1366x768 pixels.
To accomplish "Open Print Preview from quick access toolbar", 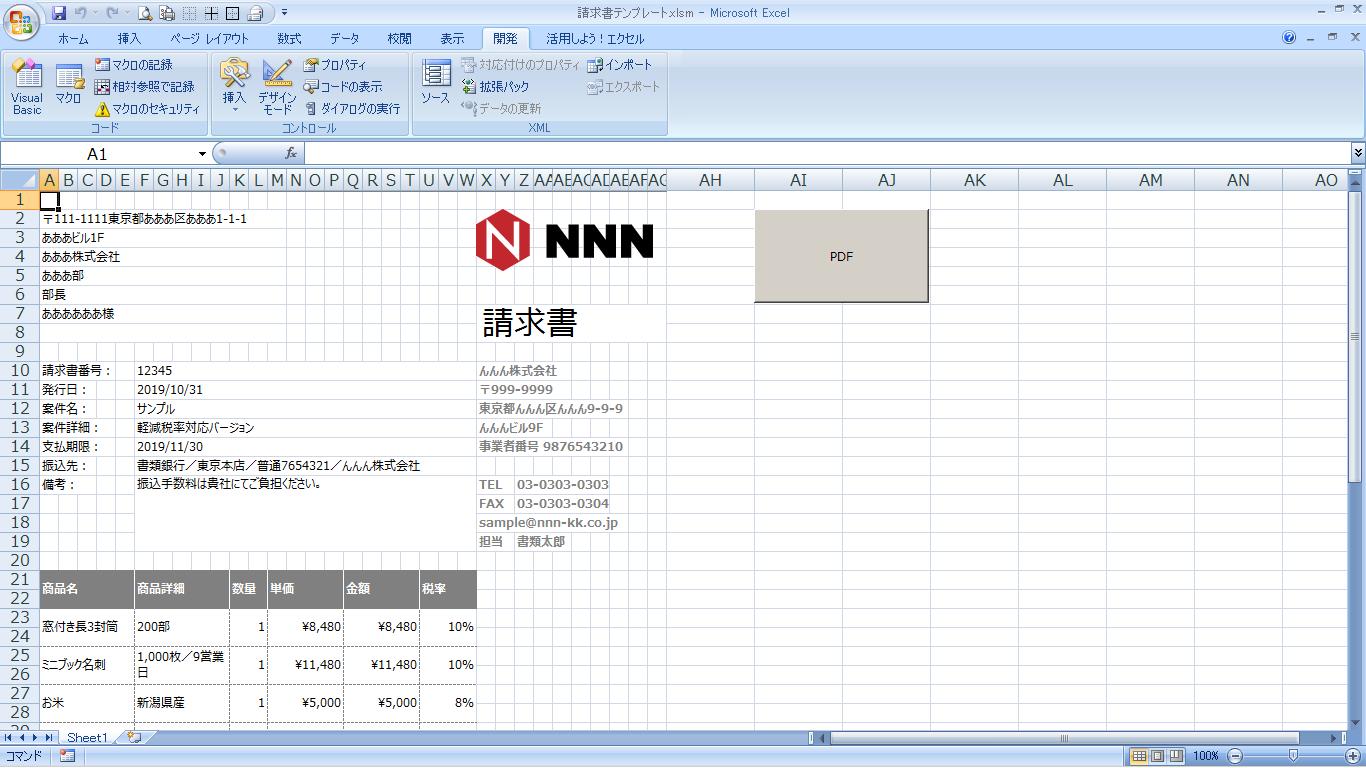I will [145, 13].
